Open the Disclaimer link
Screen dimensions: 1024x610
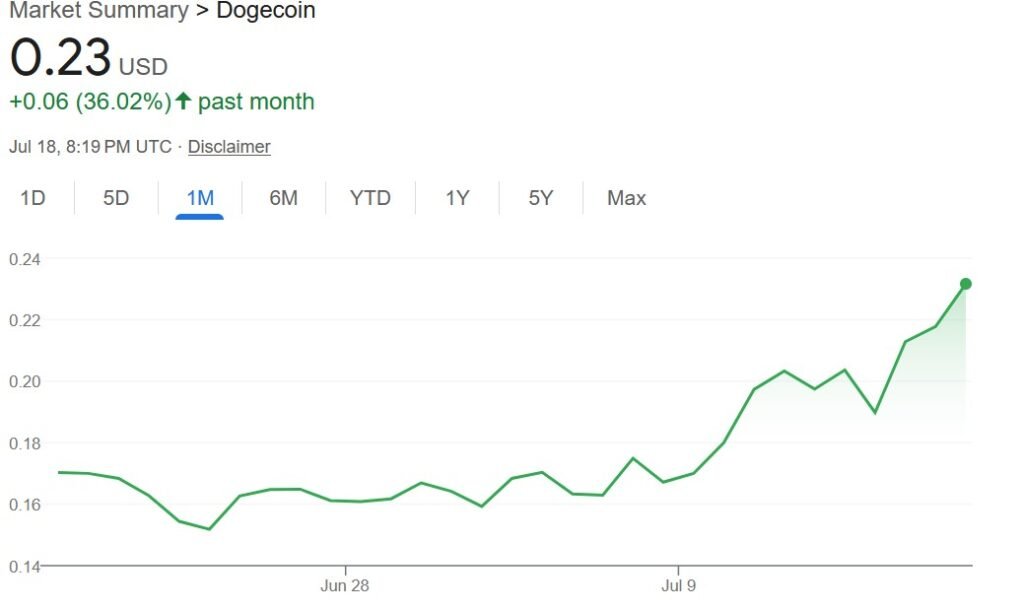pos(229,146)
